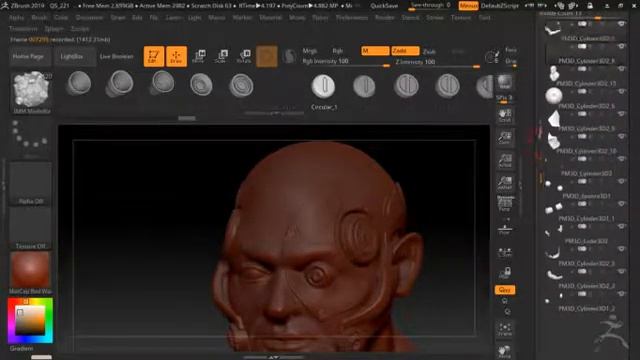Image resolution: width=640 pixels, height=360 pixels.
Task: Select the first IMM mesh in the brush strip
Action: pyautogui.click(x=78, y=84)
